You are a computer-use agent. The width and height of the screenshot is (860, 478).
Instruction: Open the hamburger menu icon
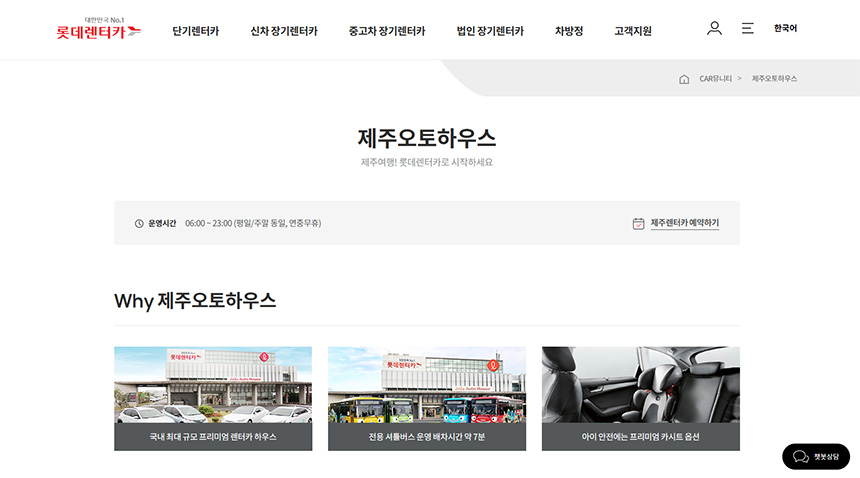click(748, 28)
